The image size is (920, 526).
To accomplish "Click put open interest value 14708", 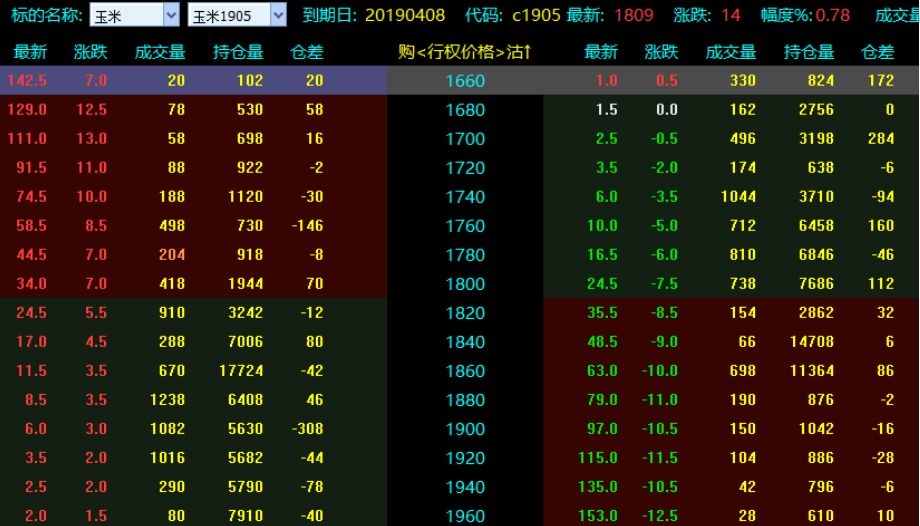I will click(811, 342).
